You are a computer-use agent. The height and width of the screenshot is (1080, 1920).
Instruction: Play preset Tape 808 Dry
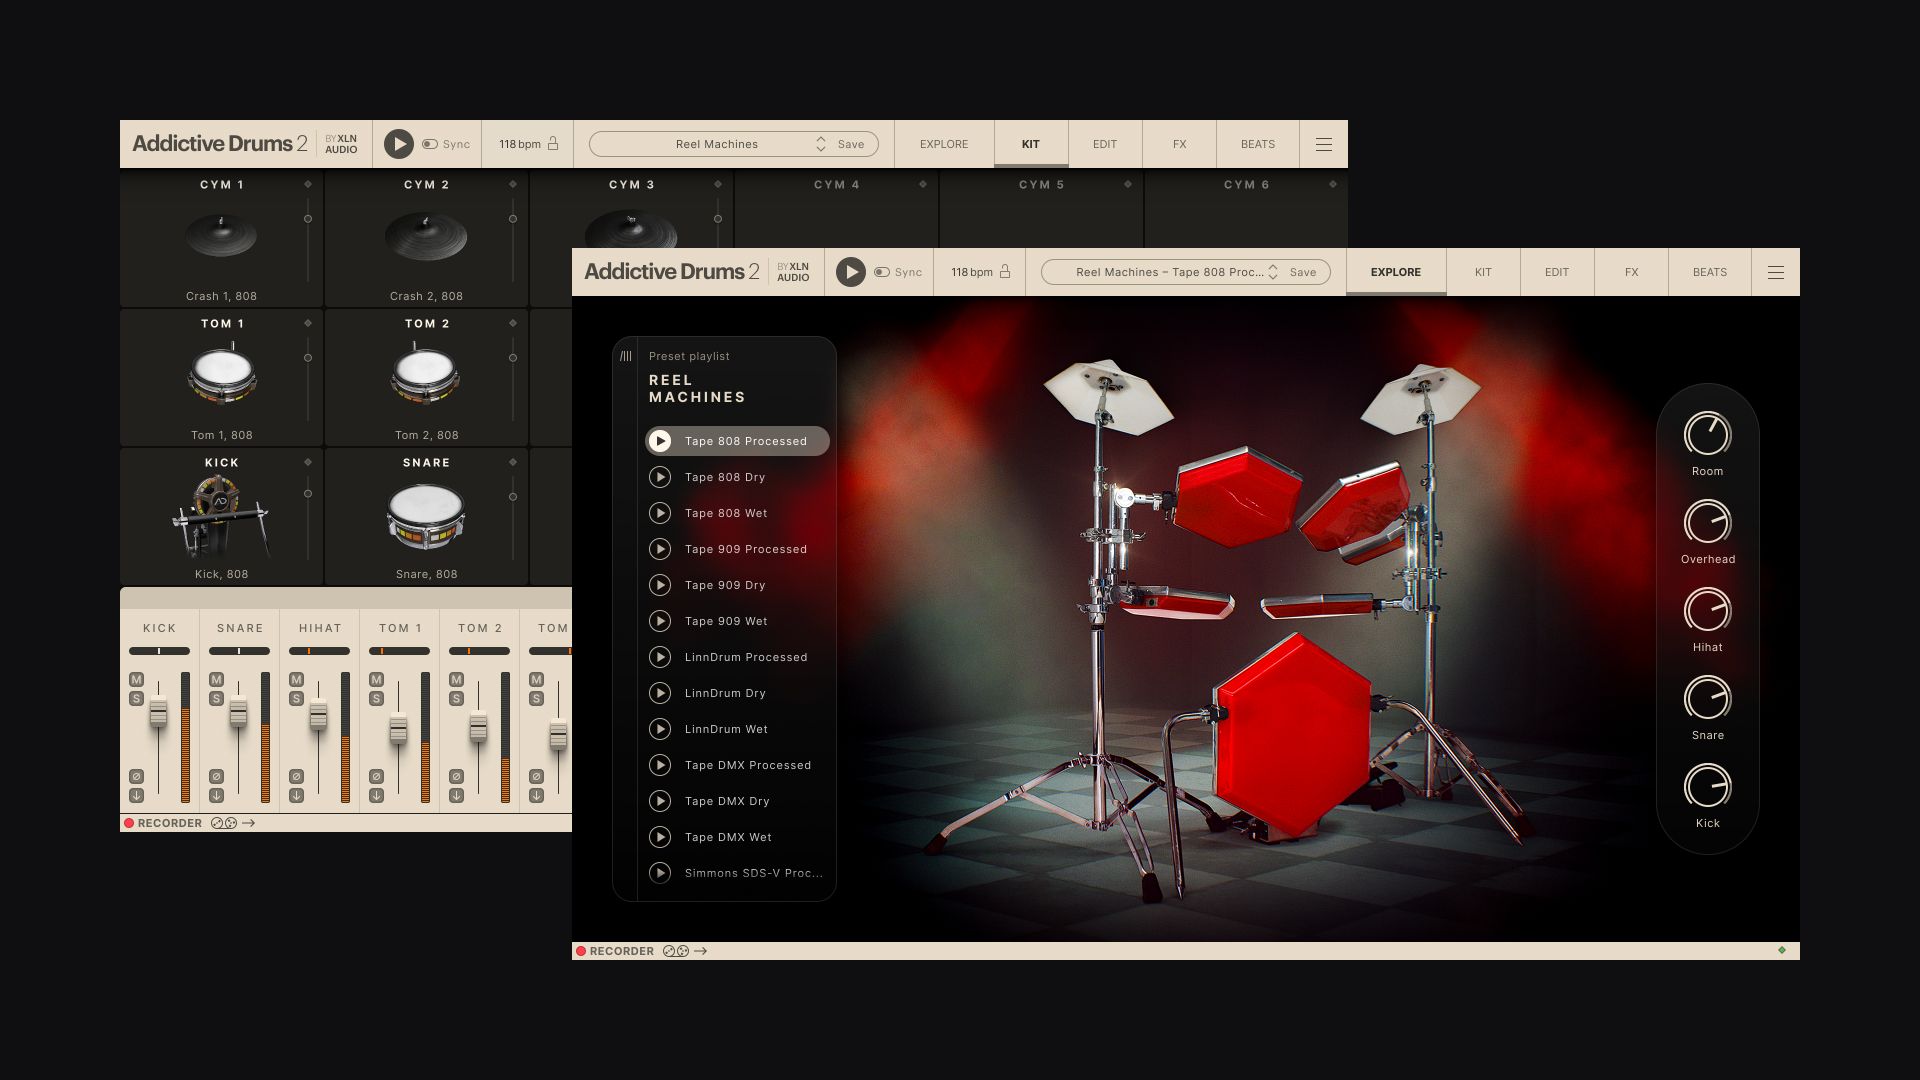pos(660,477)
